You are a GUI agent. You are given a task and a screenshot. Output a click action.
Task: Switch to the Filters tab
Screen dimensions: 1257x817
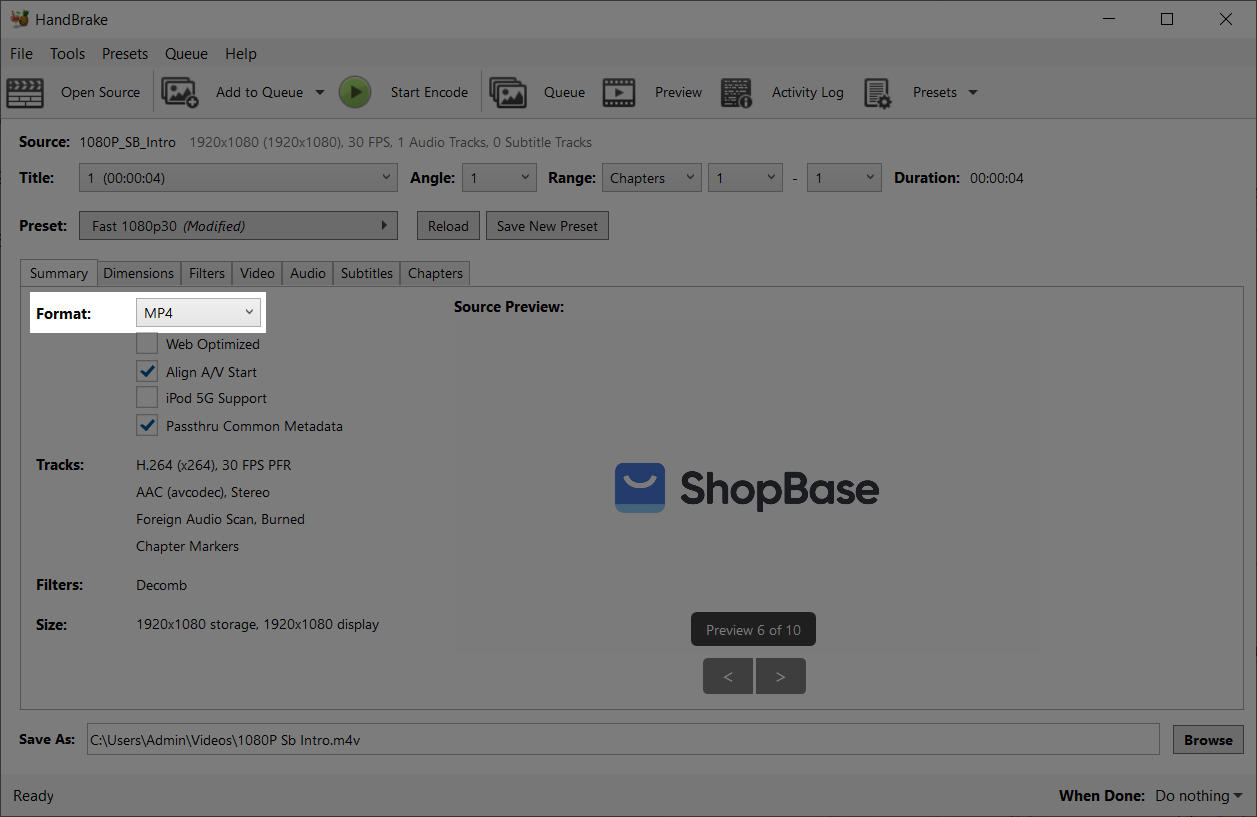pos(207,273)
